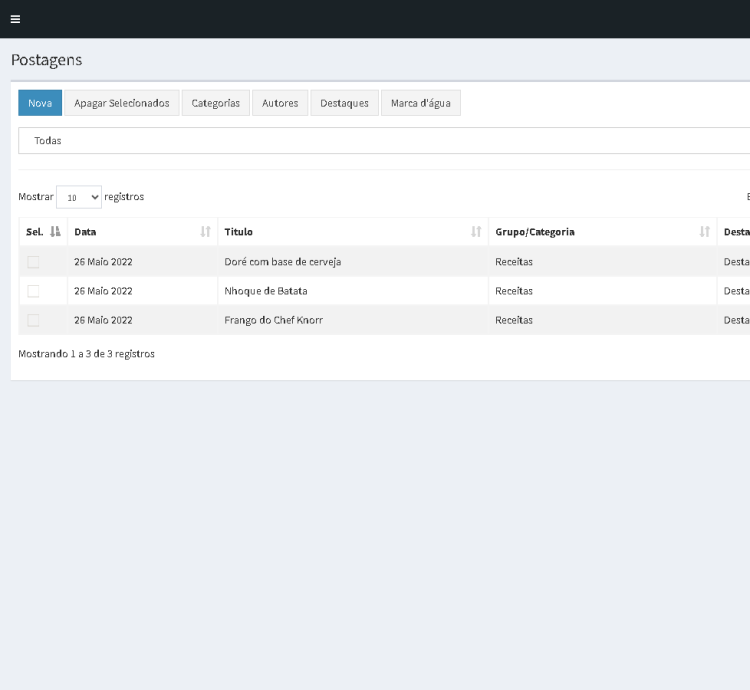Open the hamburger menu icon
Image resolution: width=750 pixels, height=690 pixels.
pyautogui.click(x=15, y=19)
